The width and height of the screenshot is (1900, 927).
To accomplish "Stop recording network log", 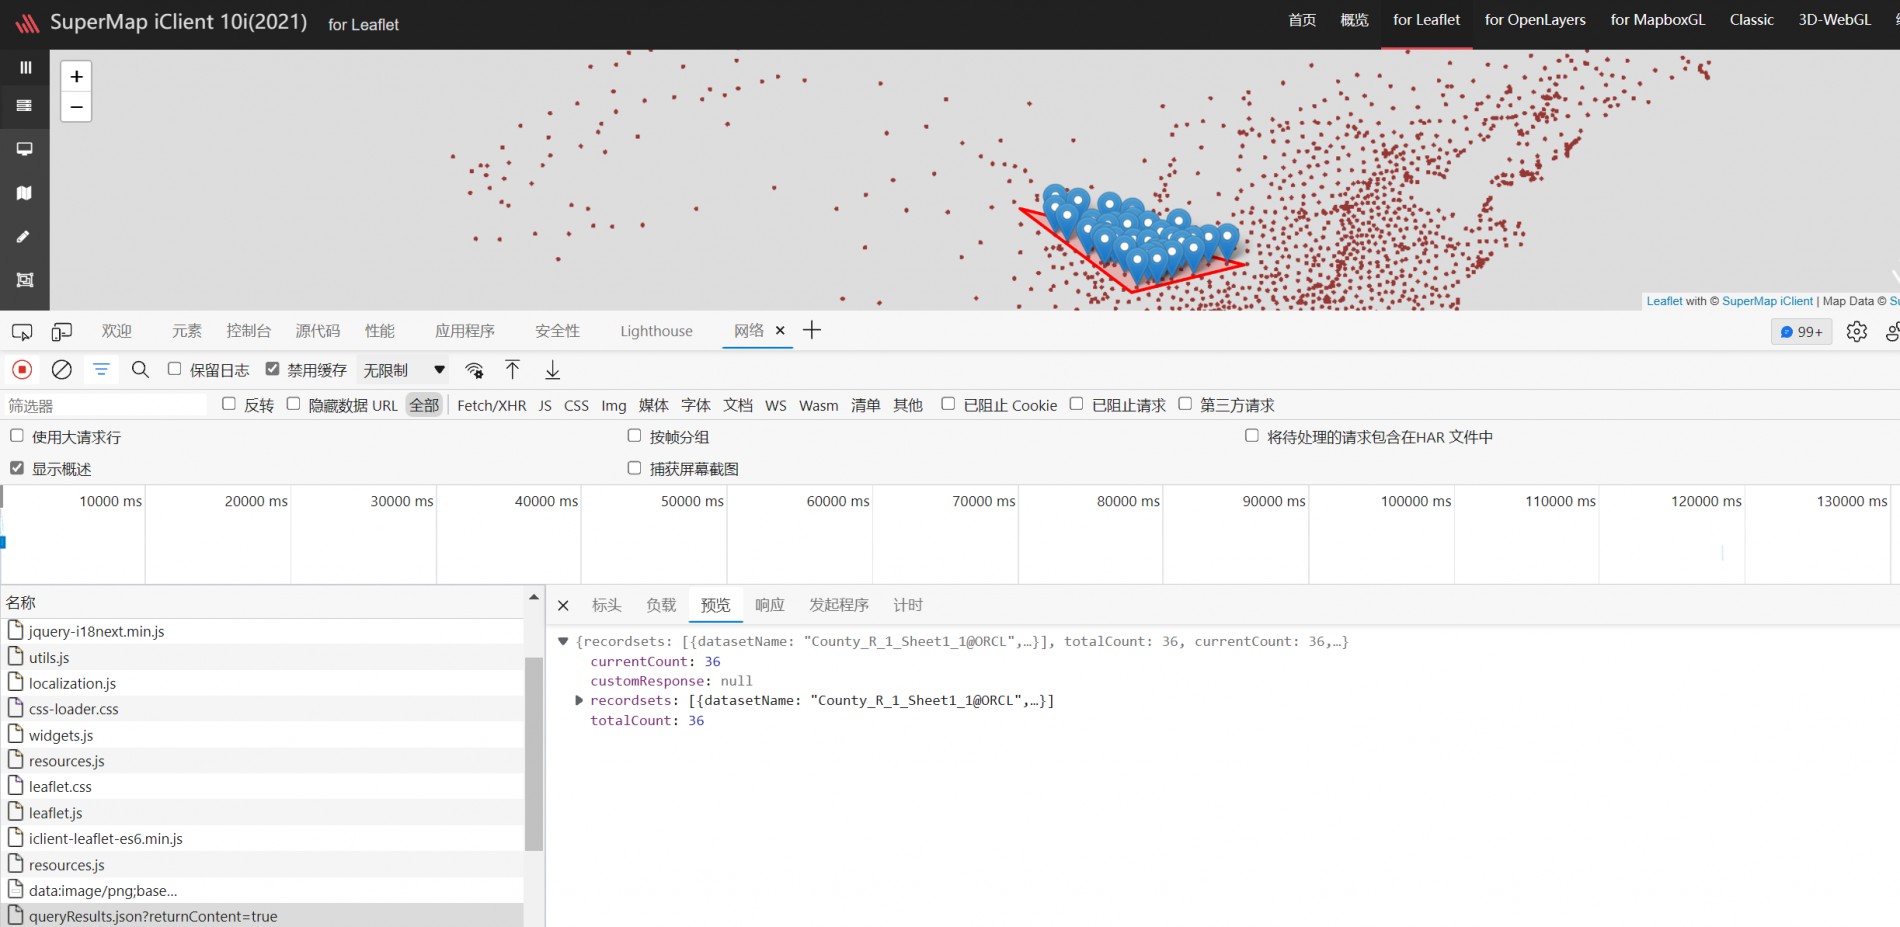I will 22,370.
